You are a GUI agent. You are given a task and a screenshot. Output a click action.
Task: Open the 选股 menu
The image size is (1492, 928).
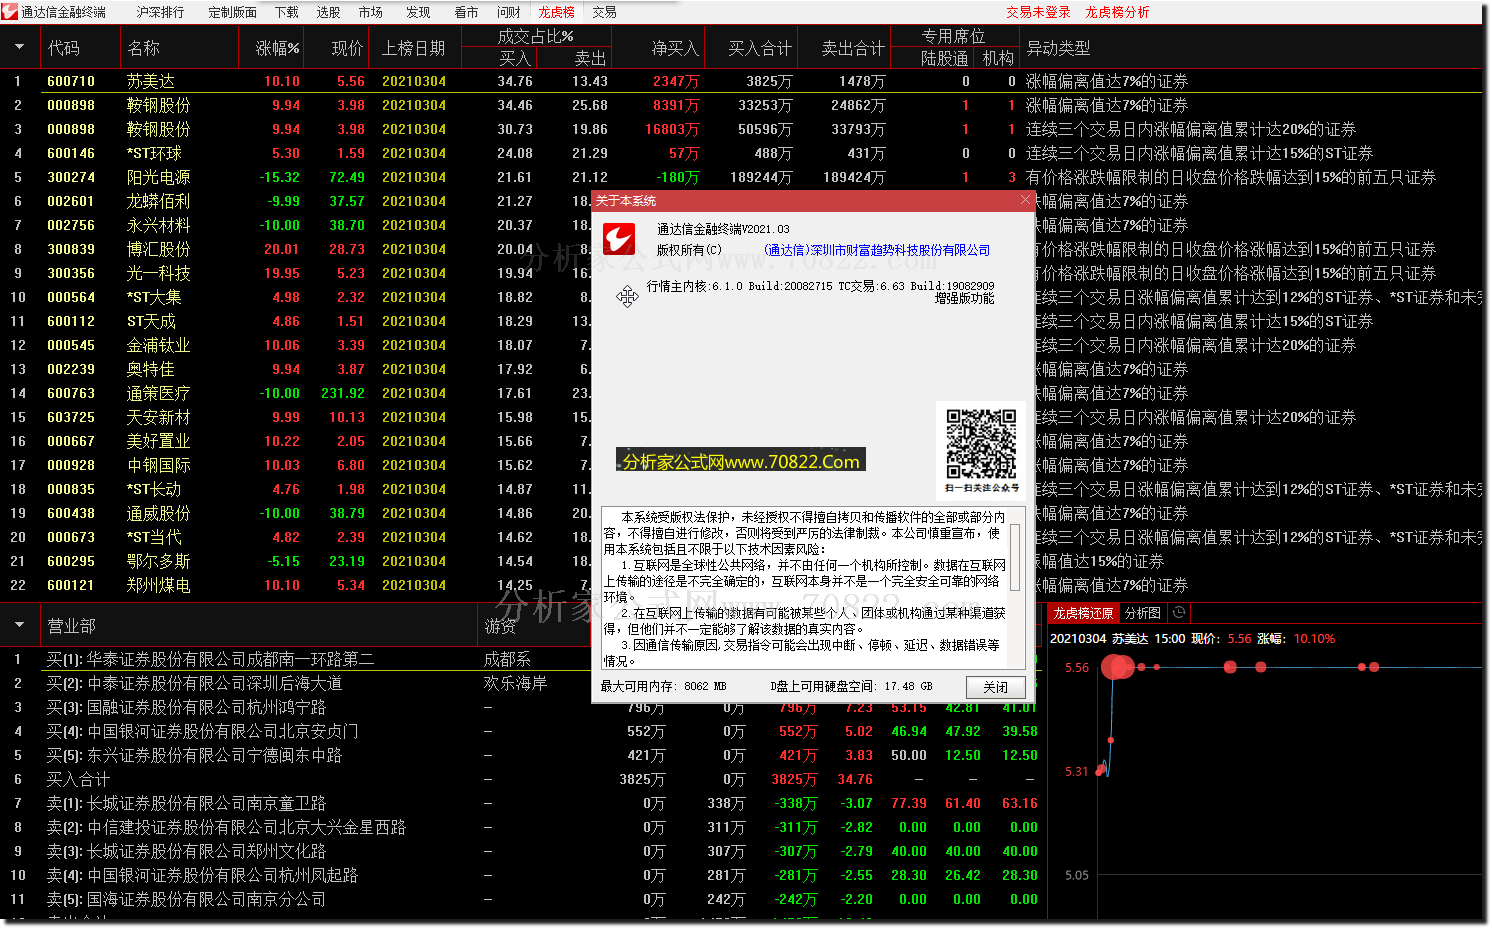[x=328, y=12]
